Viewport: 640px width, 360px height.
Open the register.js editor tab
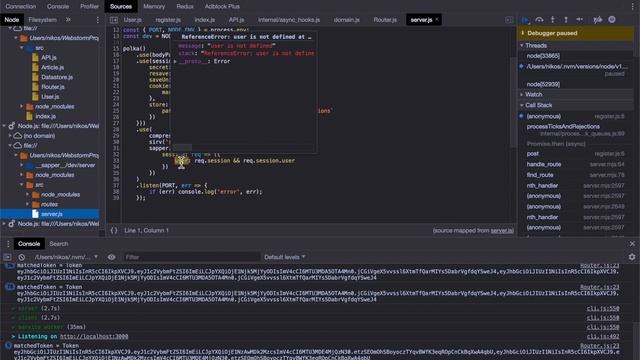point(168,20)
